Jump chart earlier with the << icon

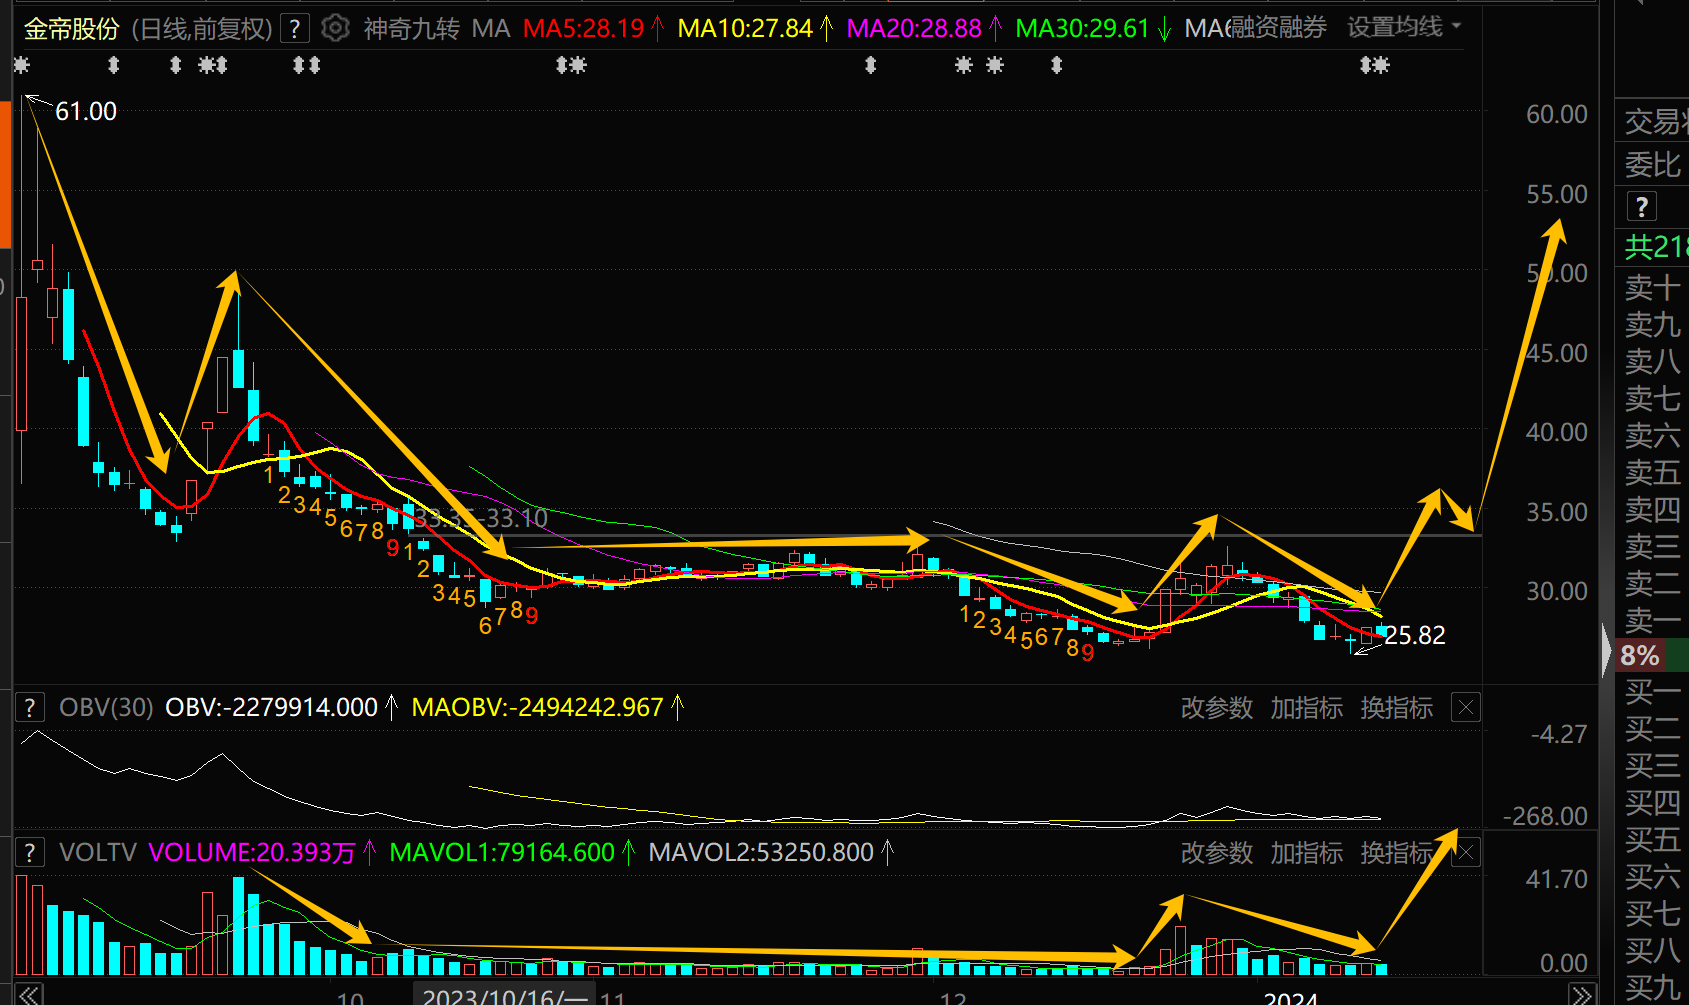[x=28, y=995]
